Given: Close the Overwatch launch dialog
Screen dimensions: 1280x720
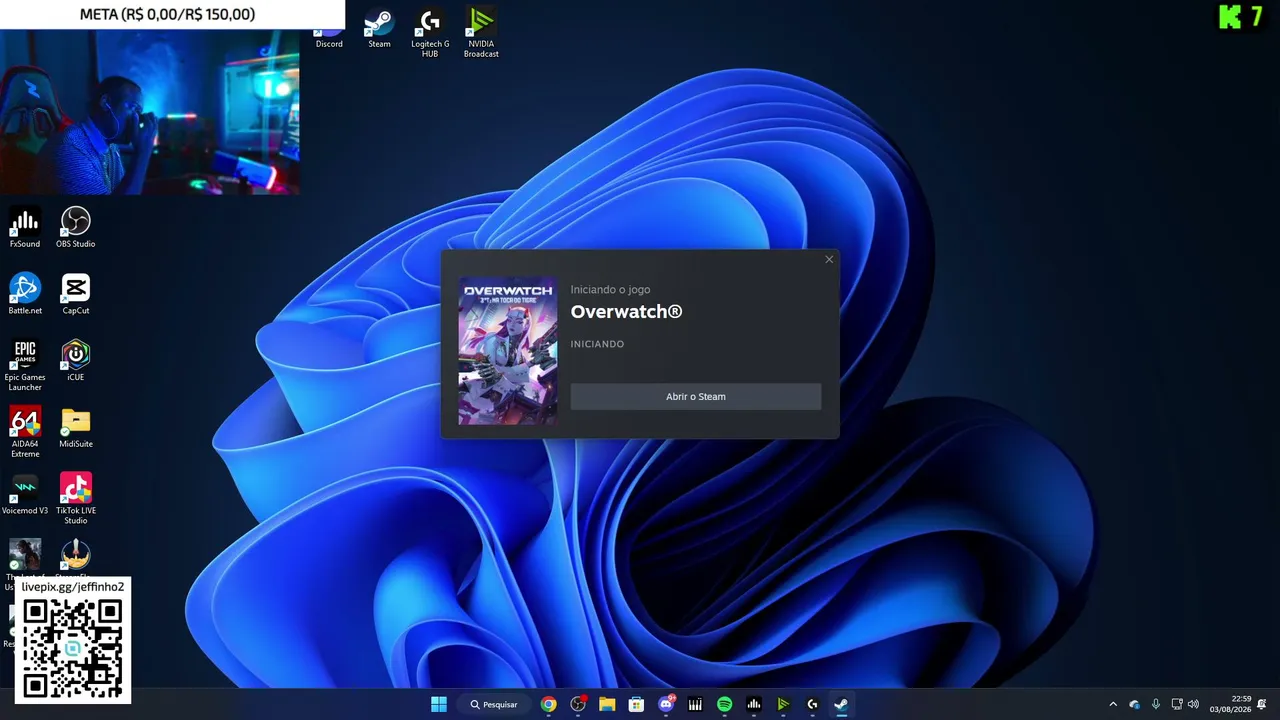Looking at the screenshot, I should click(x=829, y=260).
